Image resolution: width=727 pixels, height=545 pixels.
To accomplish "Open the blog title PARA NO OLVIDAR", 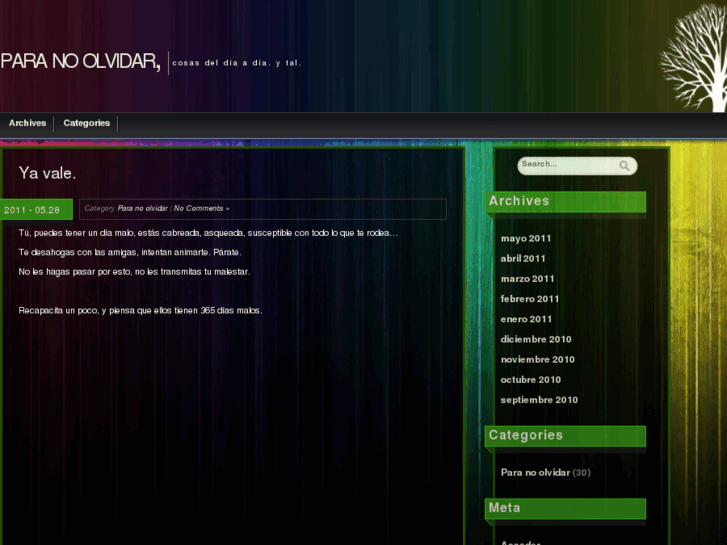I will pos(80,61).
